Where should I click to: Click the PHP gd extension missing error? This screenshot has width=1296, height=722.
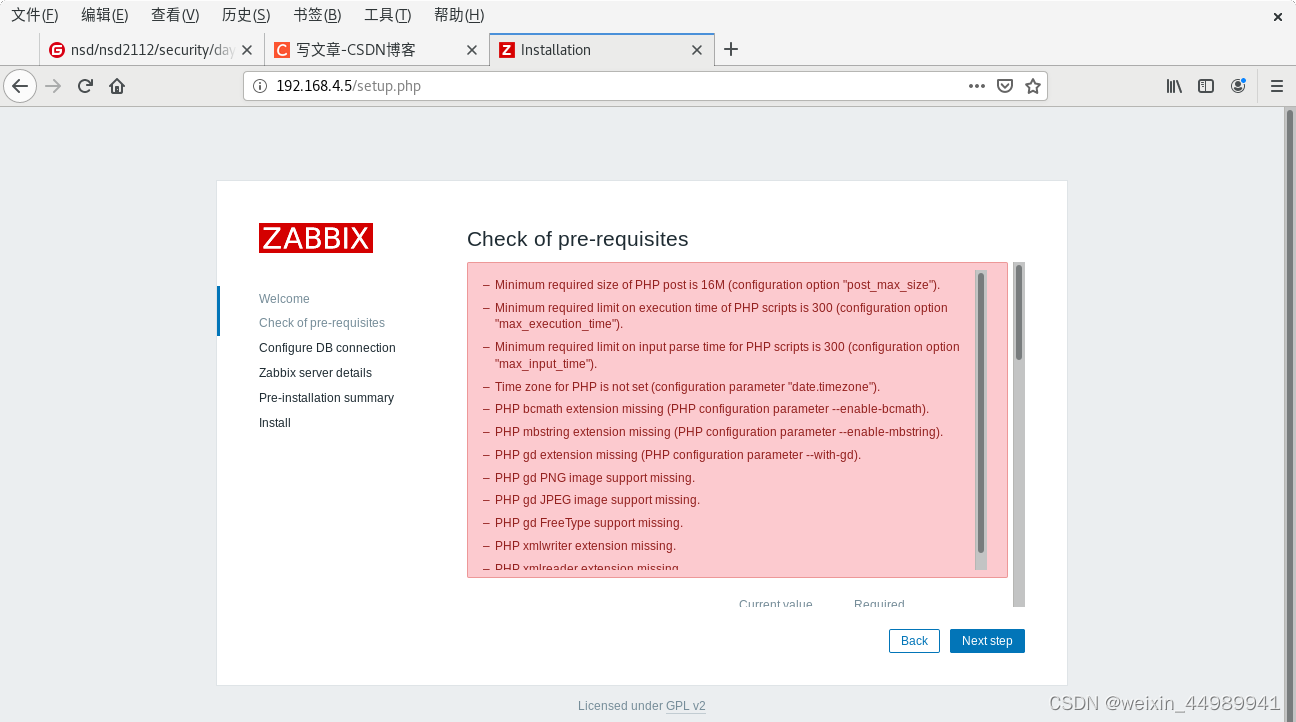[x=678, y=455]
